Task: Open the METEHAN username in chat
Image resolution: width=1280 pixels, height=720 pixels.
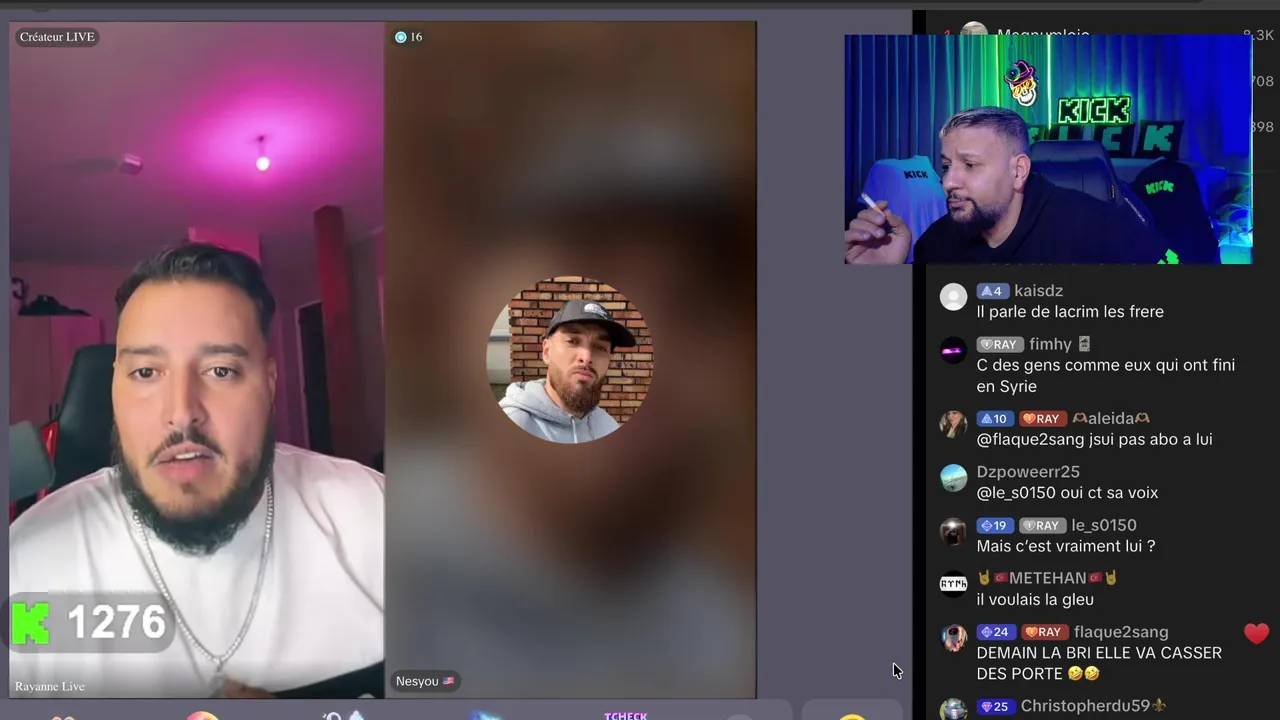Action: pyautogui.click(x=1047, y=578)
